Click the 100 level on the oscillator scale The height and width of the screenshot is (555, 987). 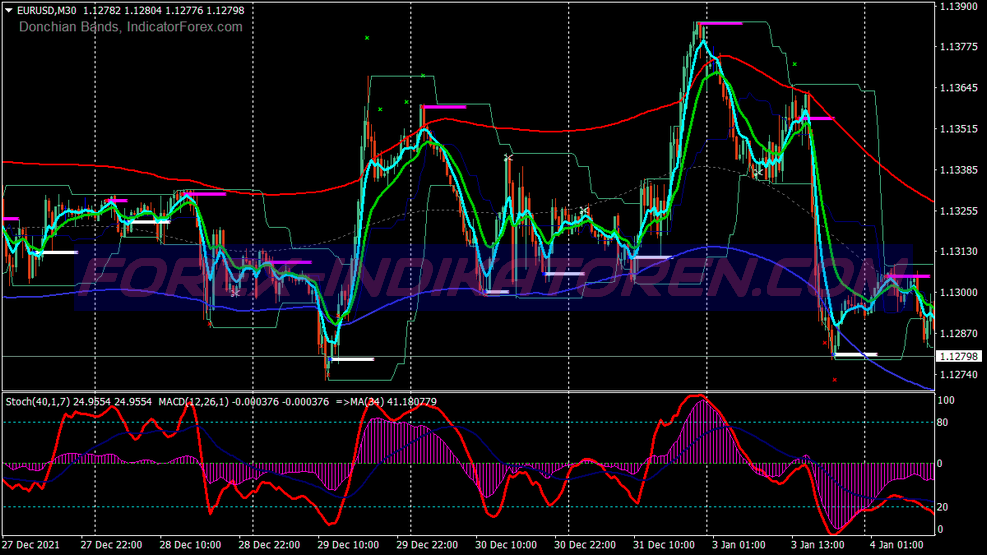[x=946, y=400]
